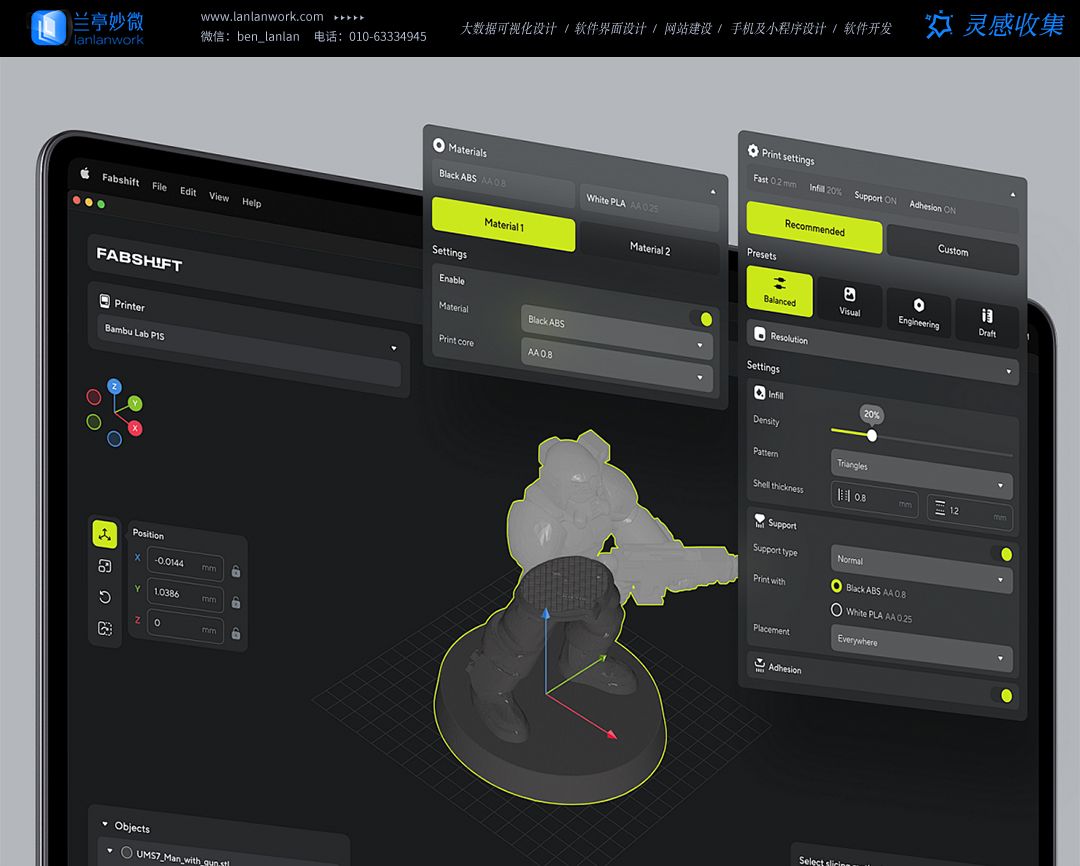
Task: Click the hollow green negative-axis circle
Action: 94,422
